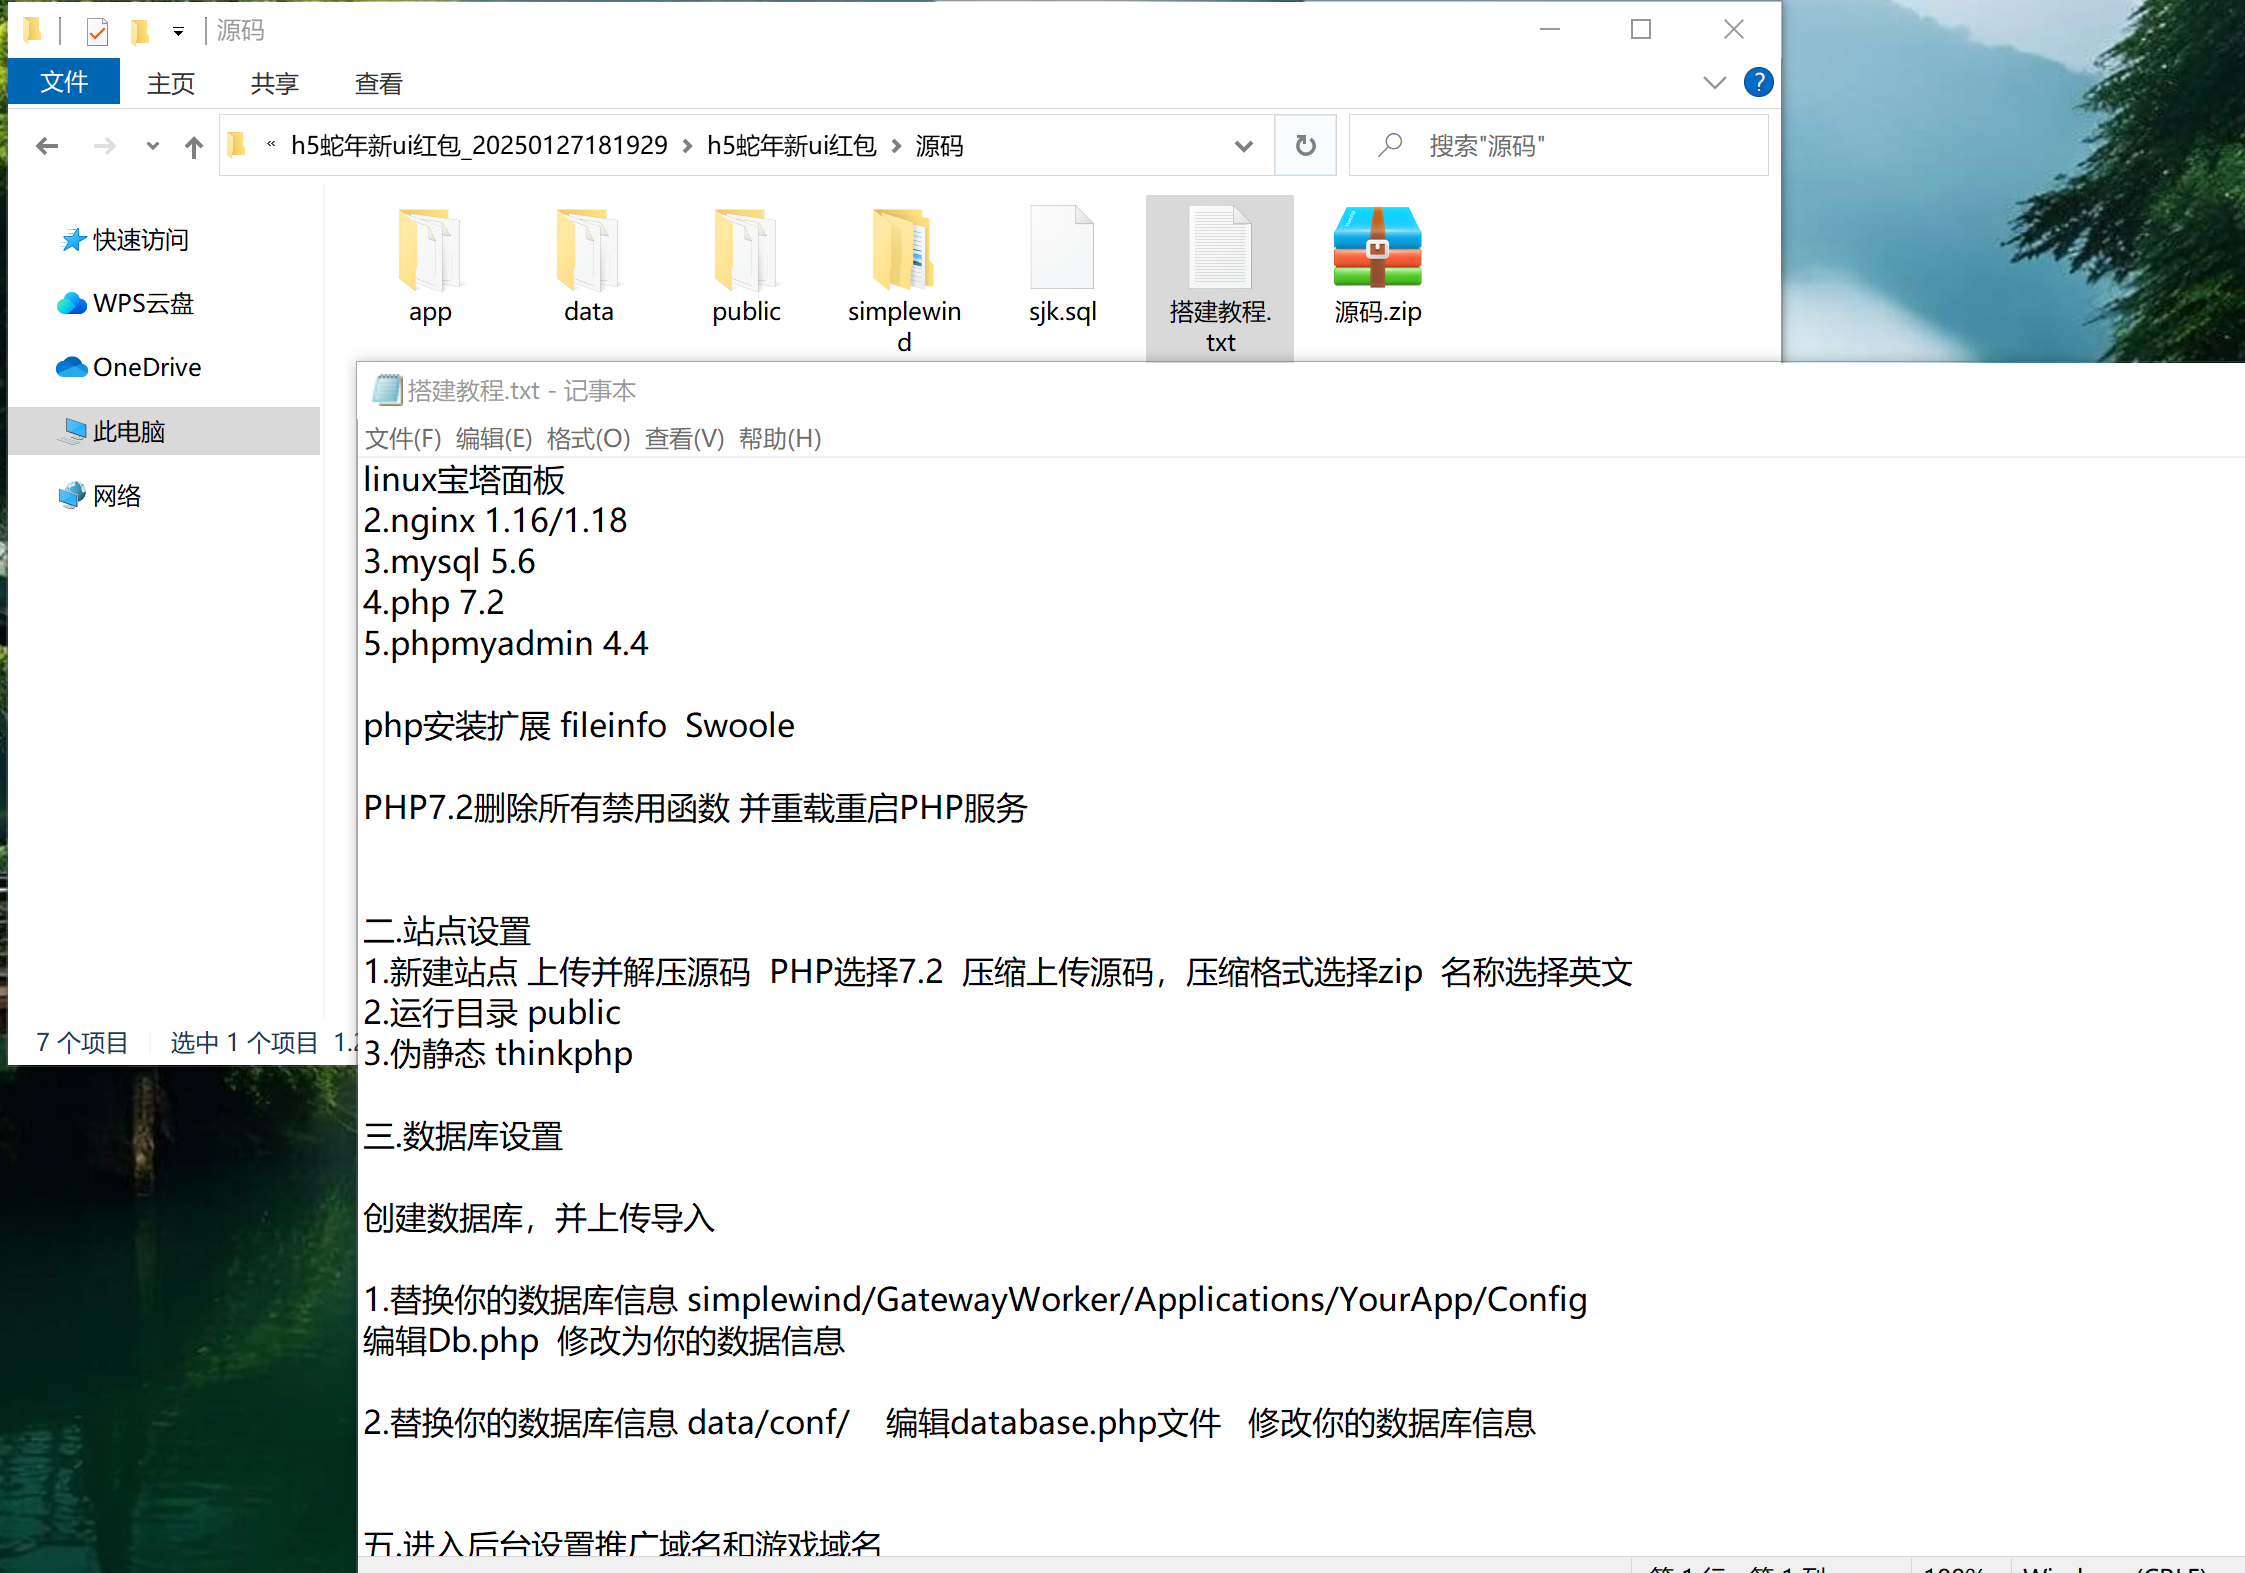Click the Explorer title bar folder icon
Image resolution: width=2245 pixels, height=1573 pixels.
click(x=33, y=30)
